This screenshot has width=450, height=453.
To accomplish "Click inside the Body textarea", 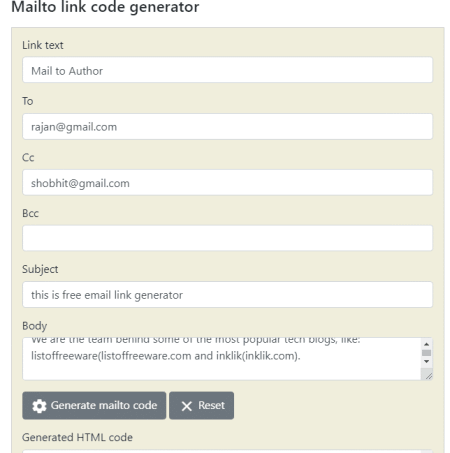I will click(221, 359).
